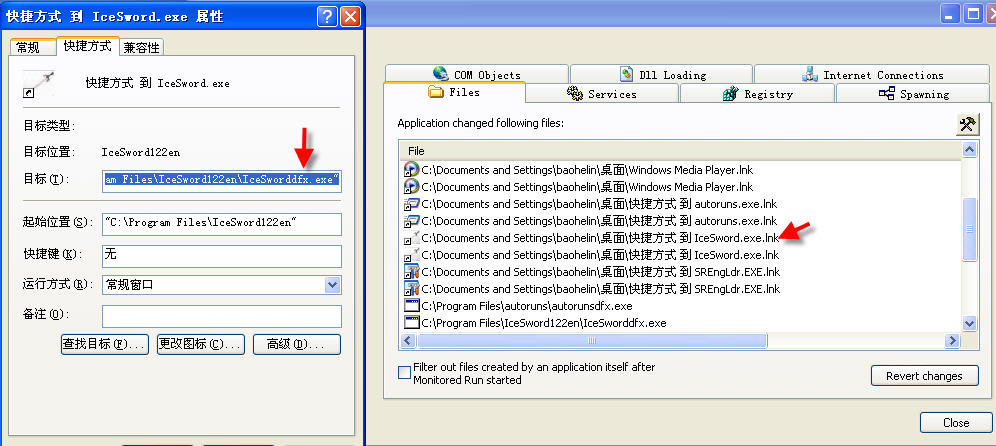
Task: Open the Spawning tab
Action: click(x=915, y=93)
